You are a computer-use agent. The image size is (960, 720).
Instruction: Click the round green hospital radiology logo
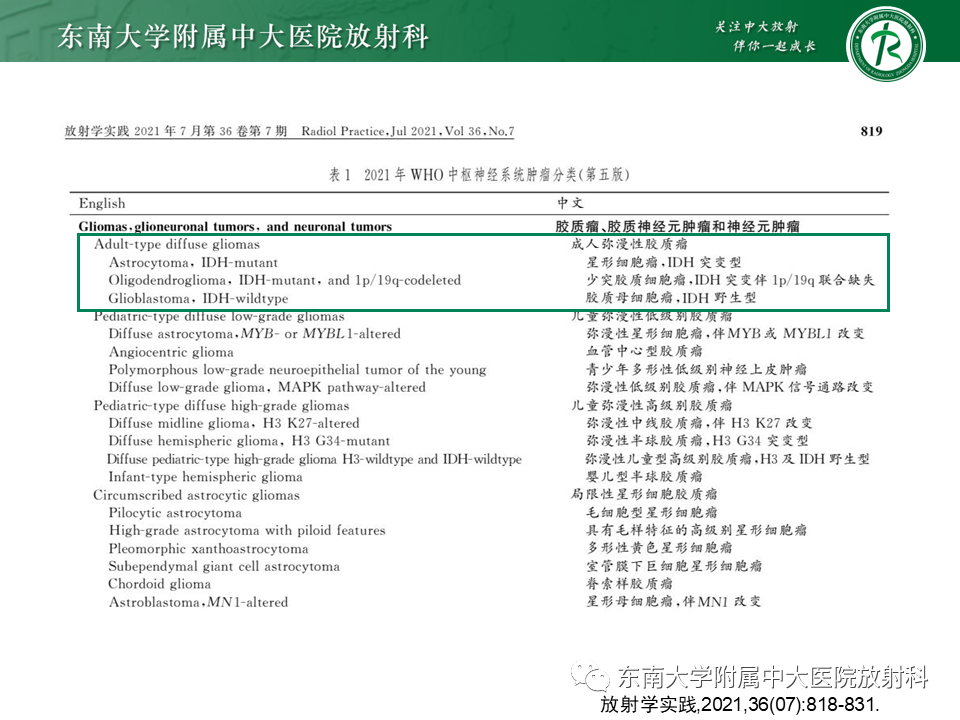pos(885,45)
